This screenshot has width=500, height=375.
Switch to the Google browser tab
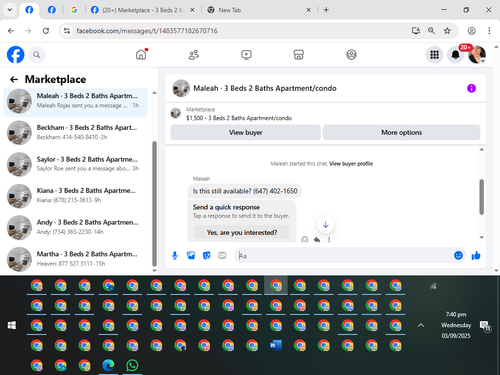coord(74,10)
